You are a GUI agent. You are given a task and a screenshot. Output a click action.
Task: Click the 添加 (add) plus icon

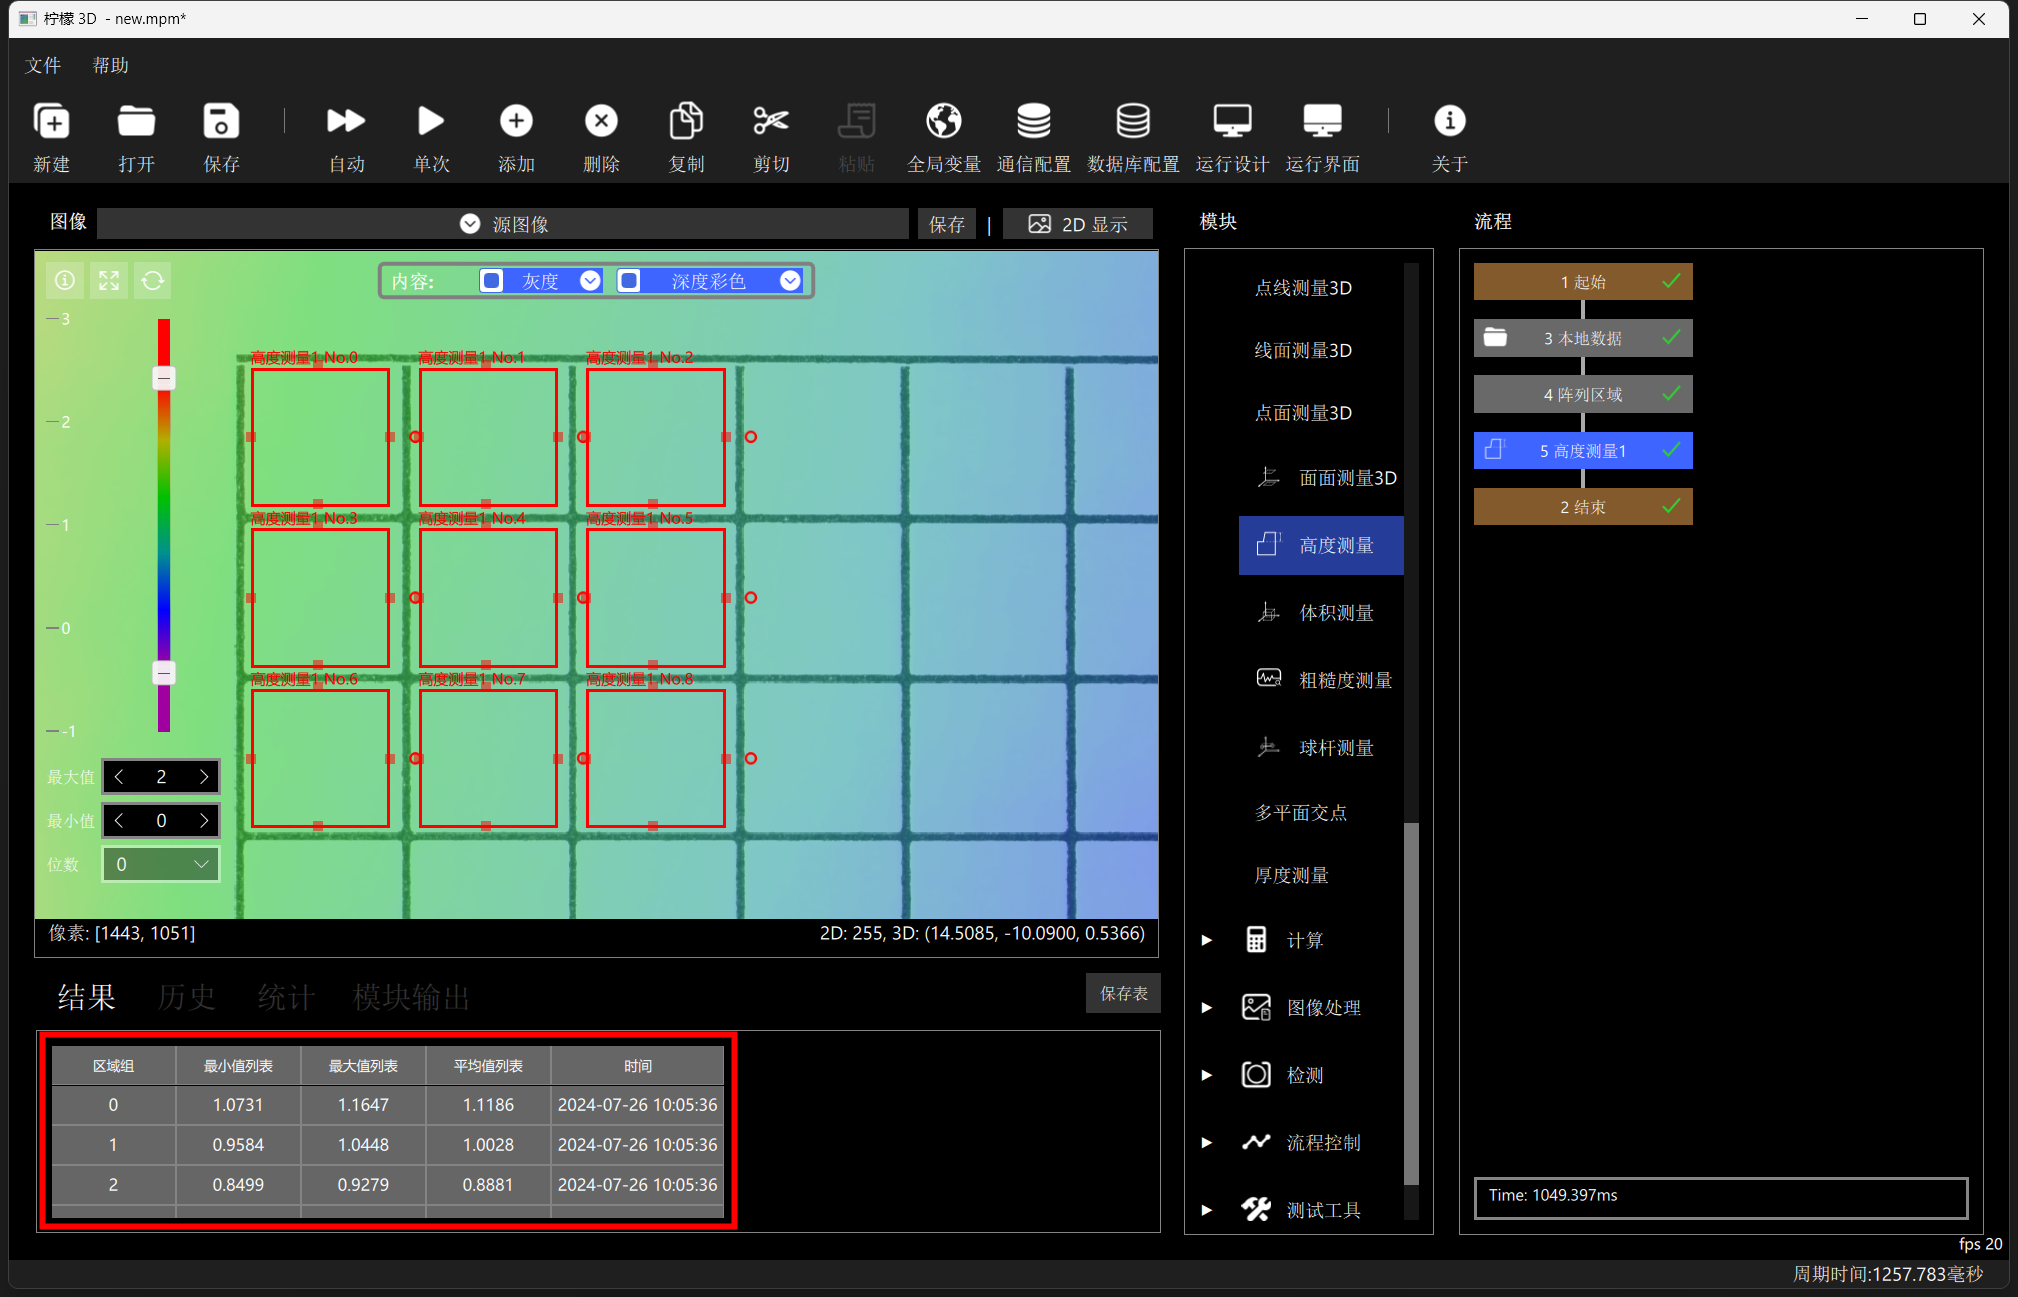point(516,121)
